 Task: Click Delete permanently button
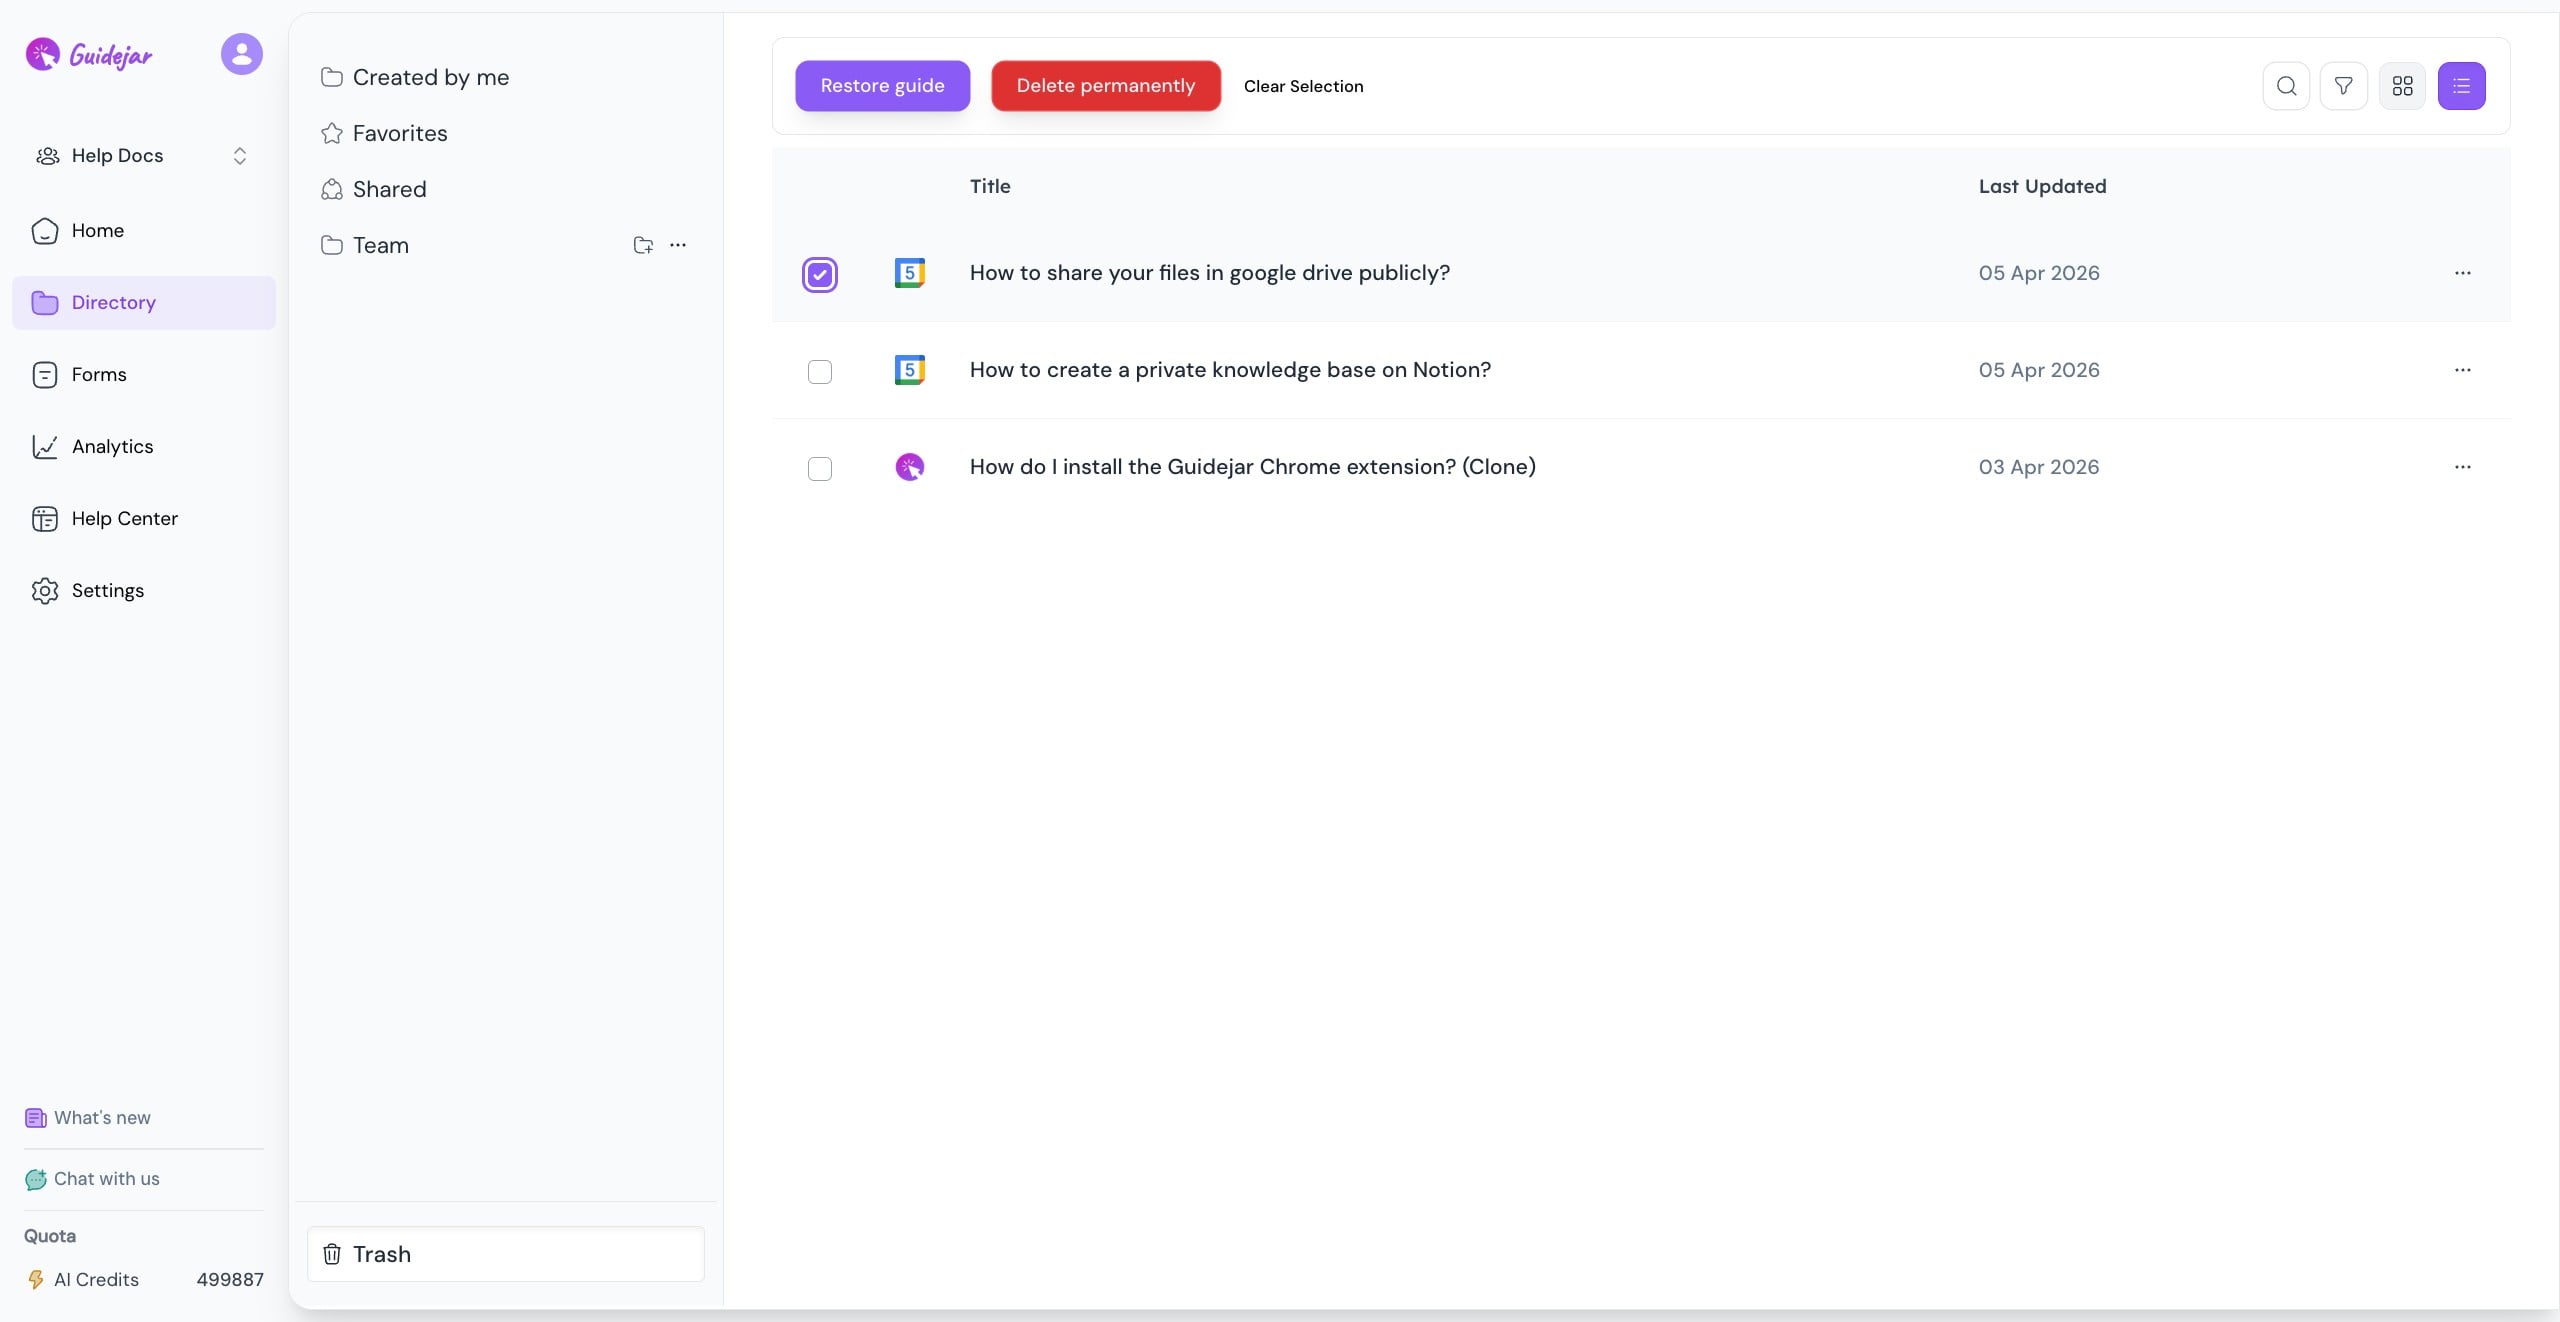1105,86
